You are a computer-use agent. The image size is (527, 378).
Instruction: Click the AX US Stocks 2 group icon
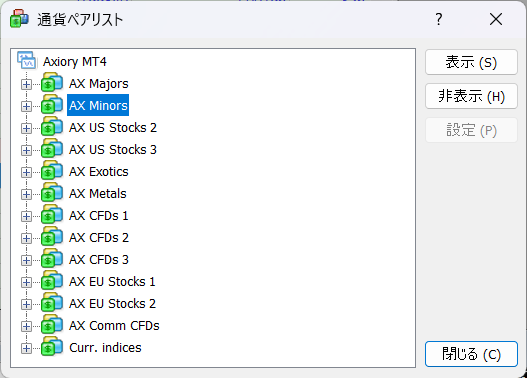click(52, 127)
